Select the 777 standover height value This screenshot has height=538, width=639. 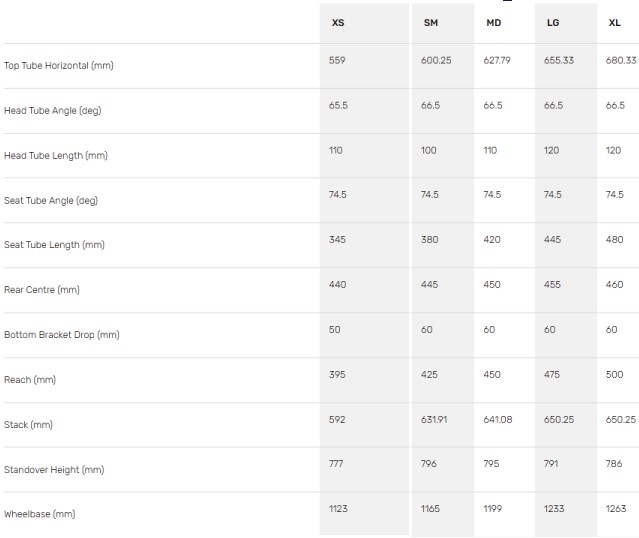point(336,464)
